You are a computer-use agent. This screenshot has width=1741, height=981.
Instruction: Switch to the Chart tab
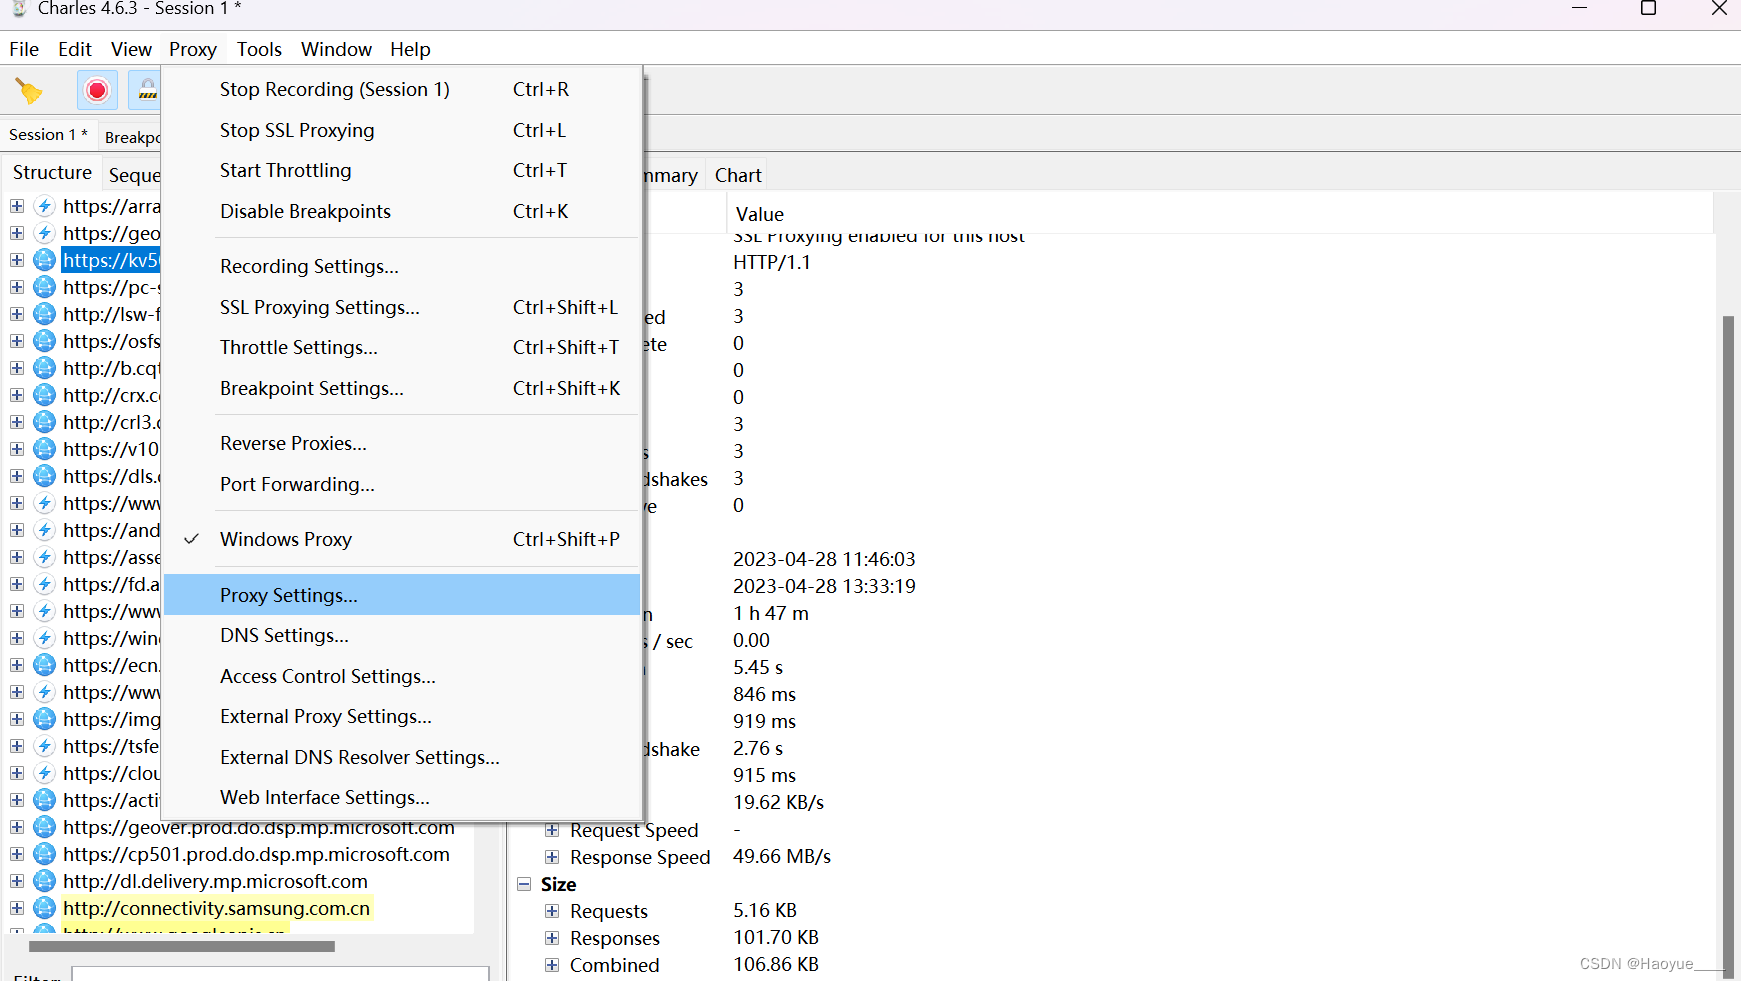click(x=738, y=175)
